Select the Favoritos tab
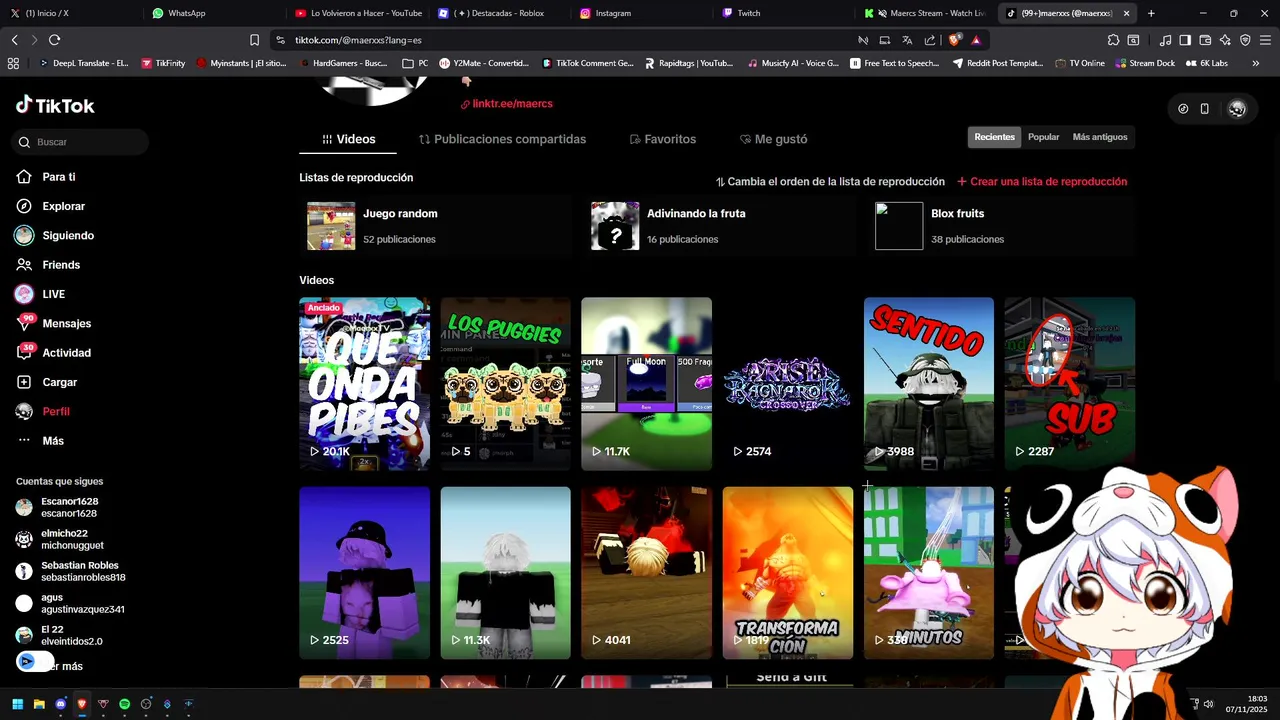Image resolution: width=1280 pixels, height=720 pixels. 662,139
